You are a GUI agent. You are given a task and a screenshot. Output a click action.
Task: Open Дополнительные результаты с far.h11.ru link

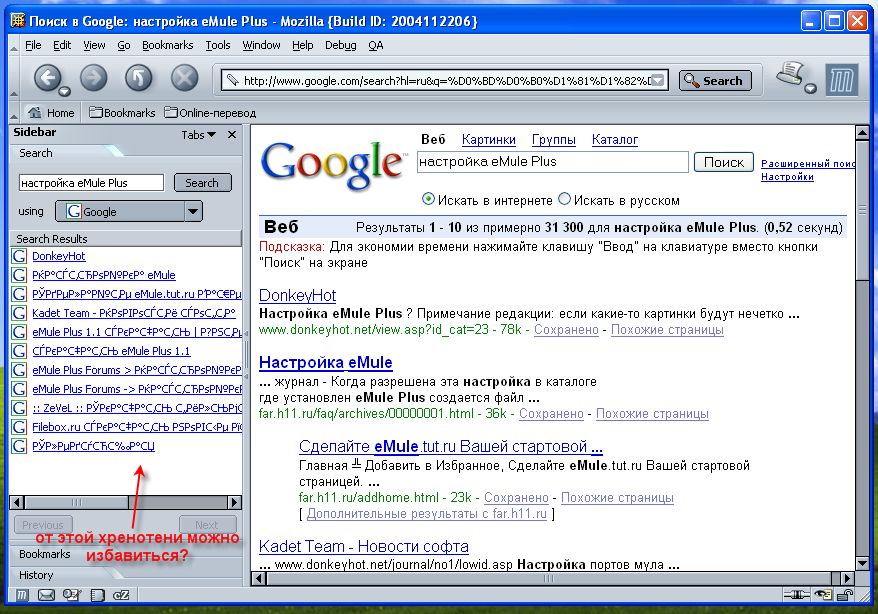pos(427,513)
